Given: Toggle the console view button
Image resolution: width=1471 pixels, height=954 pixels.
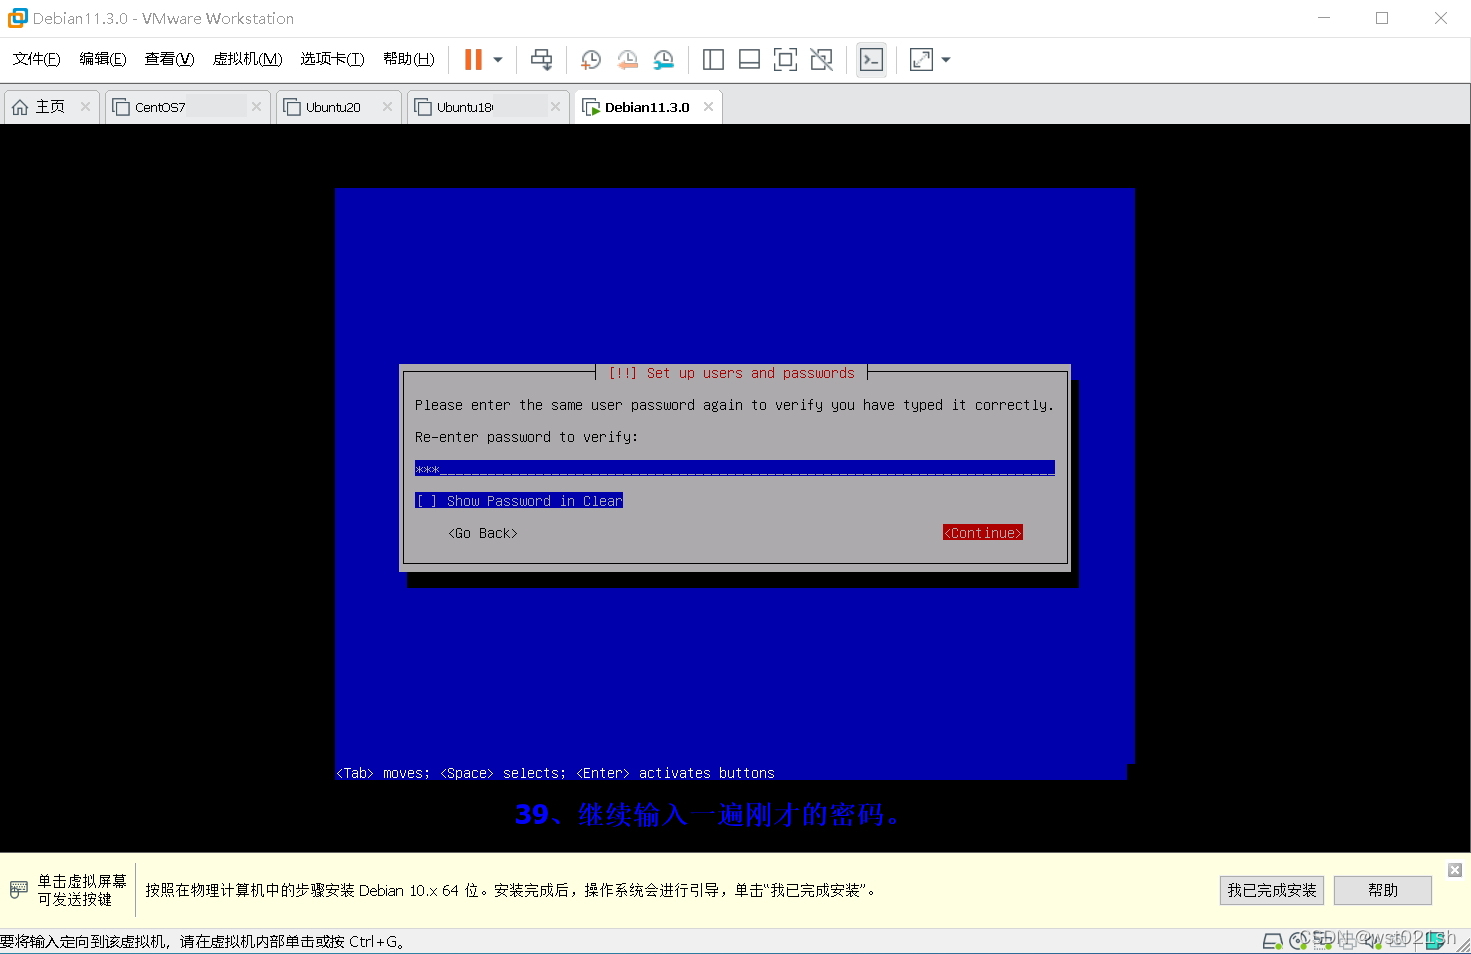Looking at the screenshot, I should (x=871, y=60).
